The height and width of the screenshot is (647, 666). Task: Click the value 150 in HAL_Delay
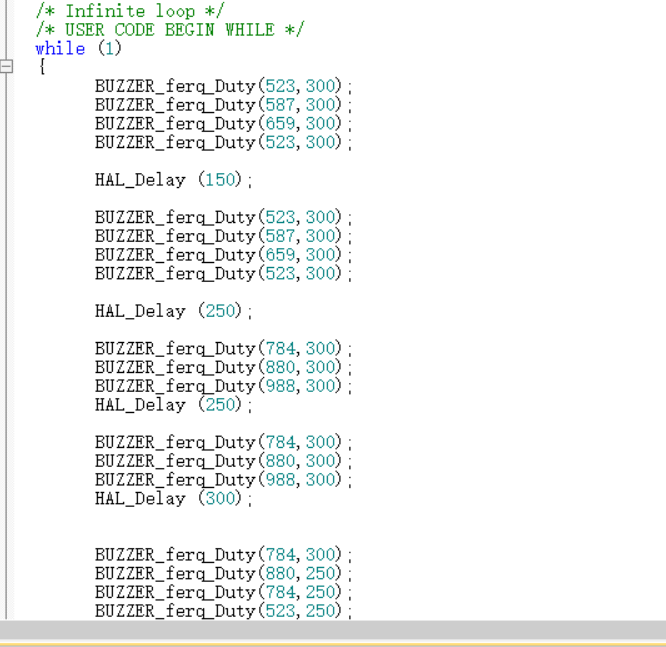point(220,180)
